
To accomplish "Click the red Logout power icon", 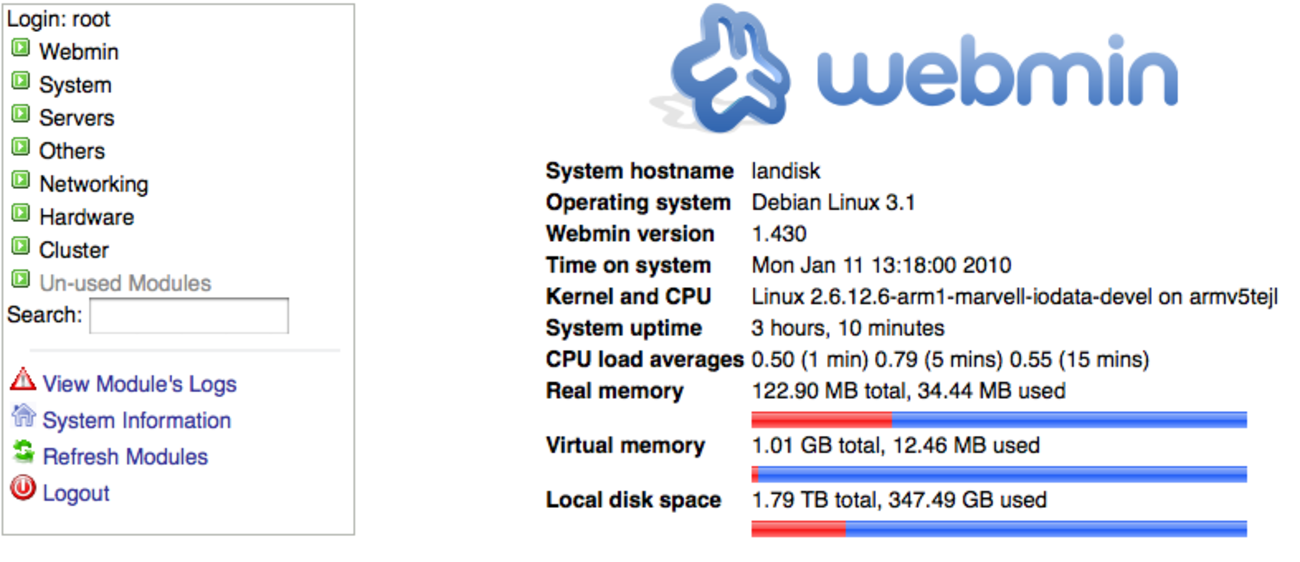I will click(x=22, y=490).
